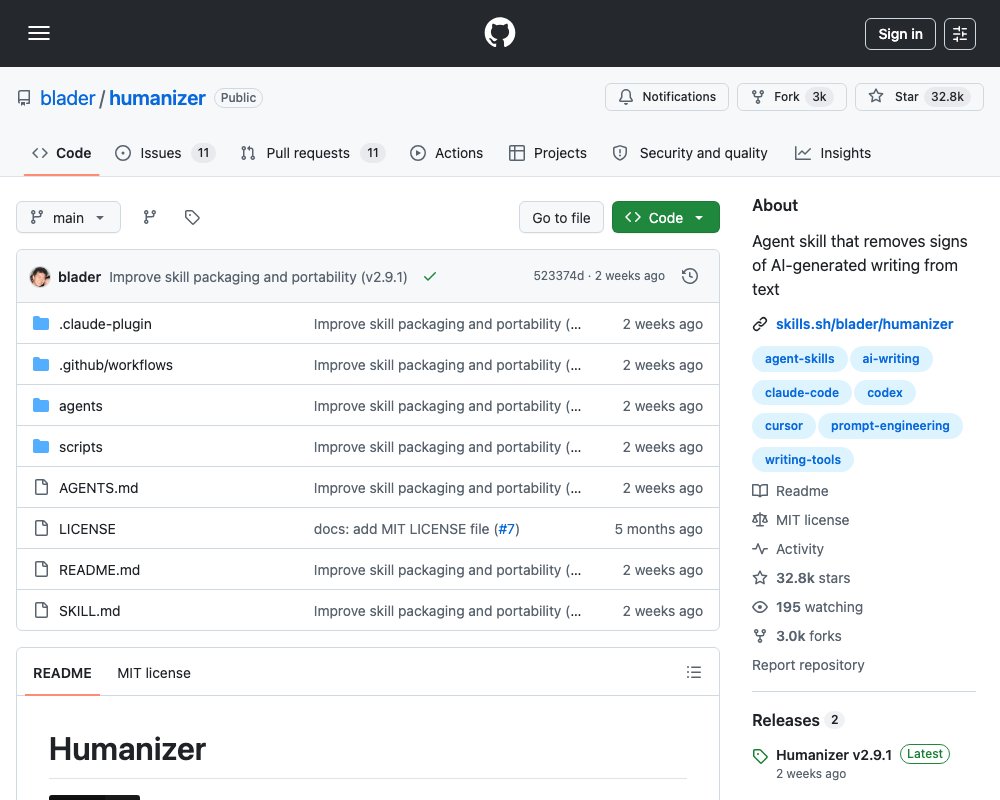Image resolution: width=1000 pixels, height=800 pixels.
Task: Open the README.md file
Action: point(99,570)
